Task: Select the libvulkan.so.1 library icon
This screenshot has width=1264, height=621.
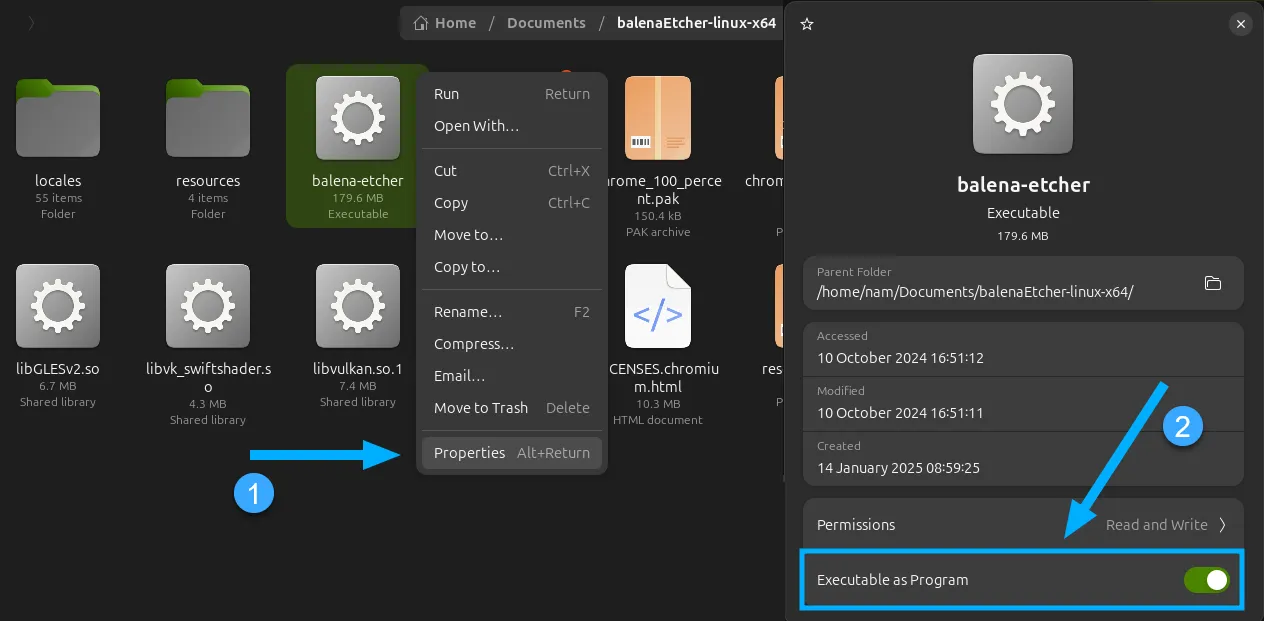Action: tap(358, 306)
